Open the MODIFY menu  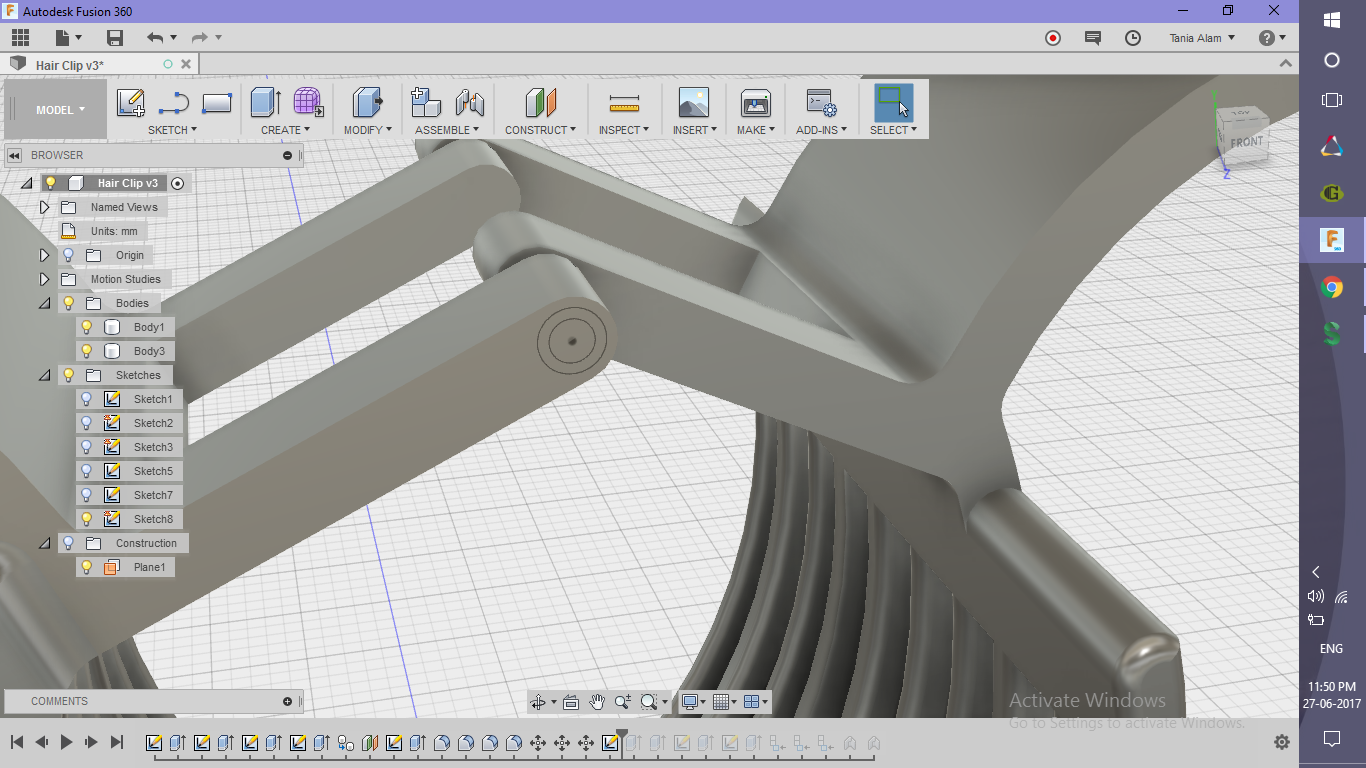tap(368, 130)
